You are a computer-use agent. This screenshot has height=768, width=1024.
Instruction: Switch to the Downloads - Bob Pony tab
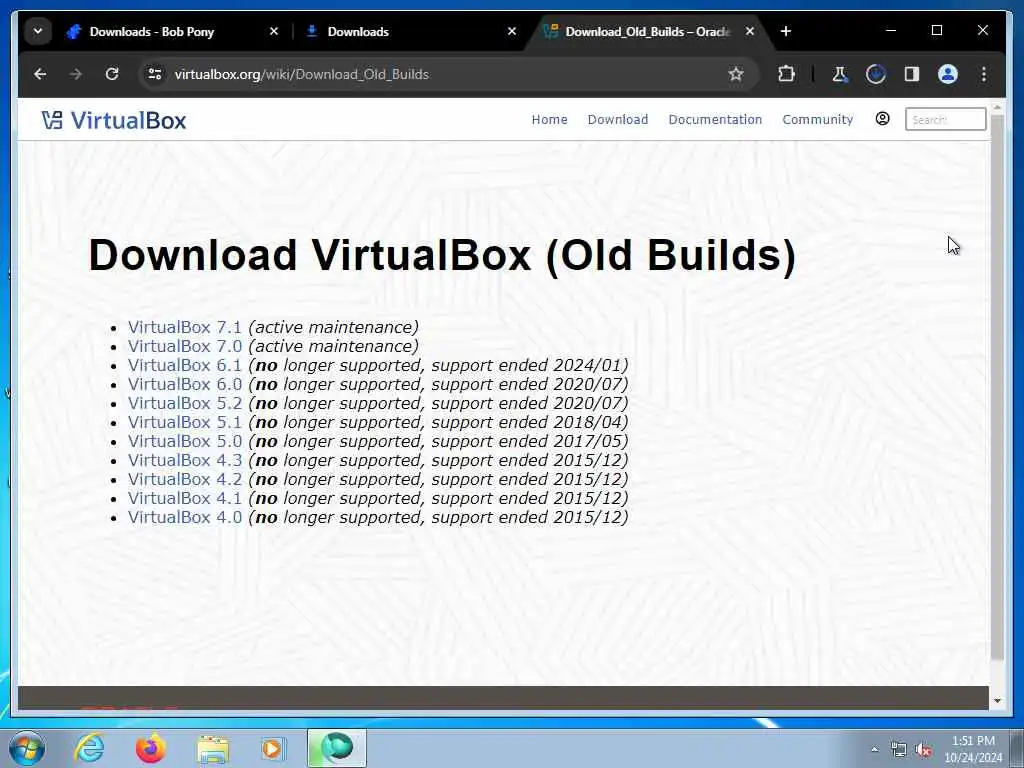point(173,31)
